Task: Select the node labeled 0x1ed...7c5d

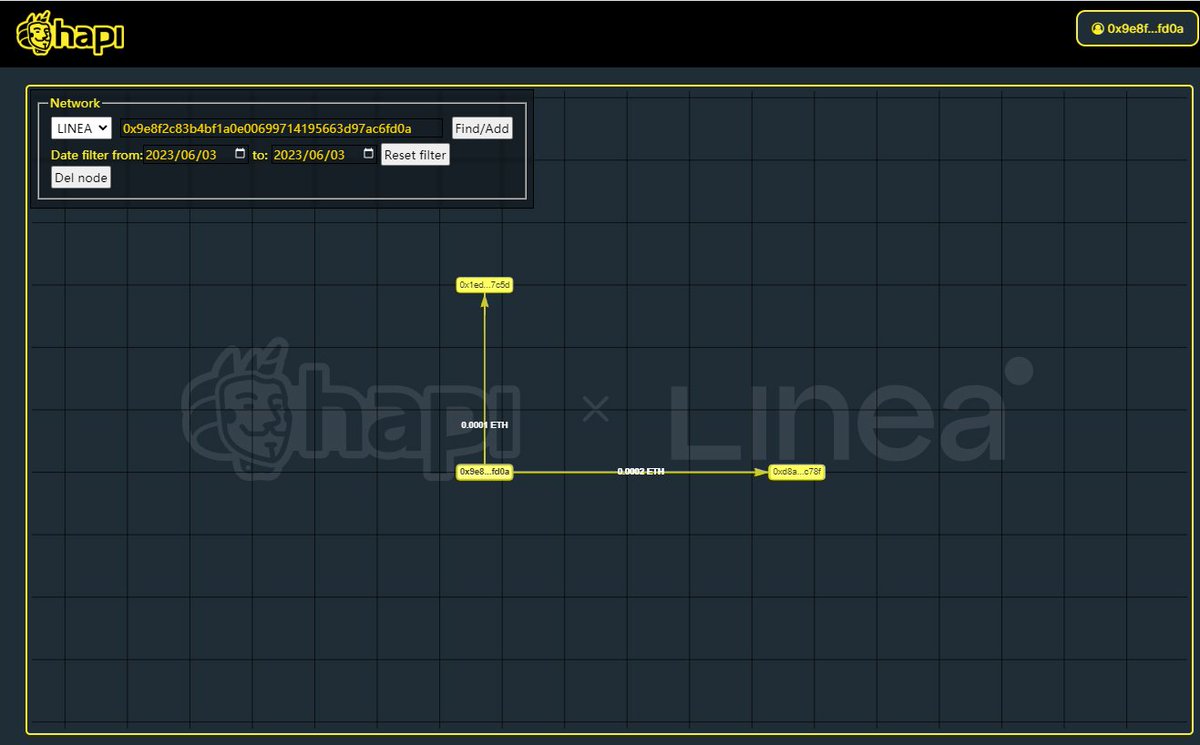Action: (483, 284)
